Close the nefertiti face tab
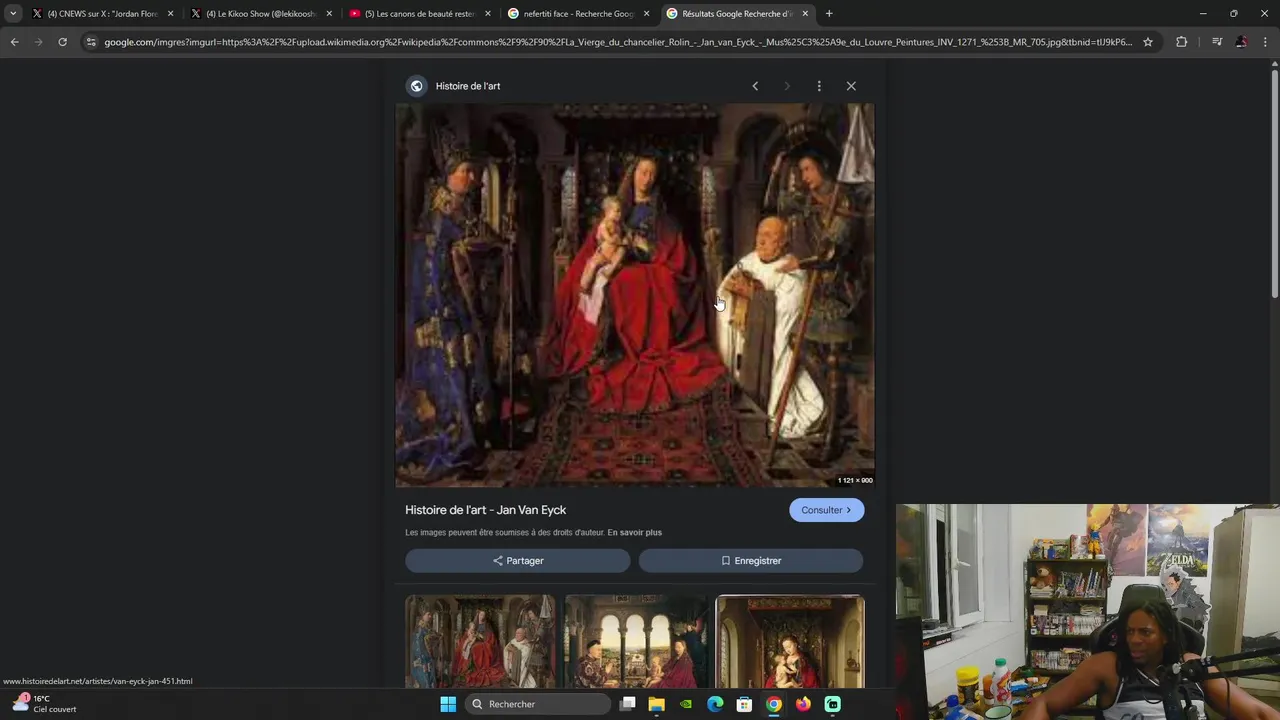The width and height of the screenshot is (1280, 720). point(646,14)
